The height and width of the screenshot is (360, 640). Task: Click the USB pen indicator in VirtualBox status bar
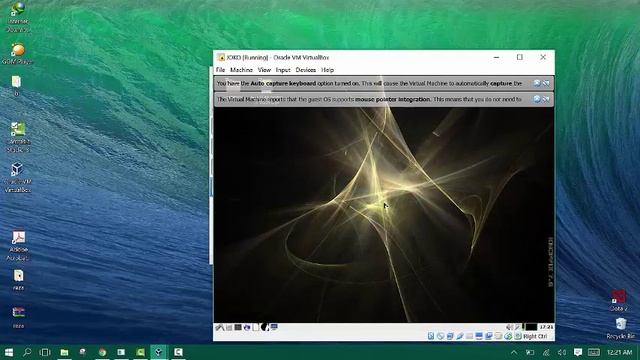[460, 336]
